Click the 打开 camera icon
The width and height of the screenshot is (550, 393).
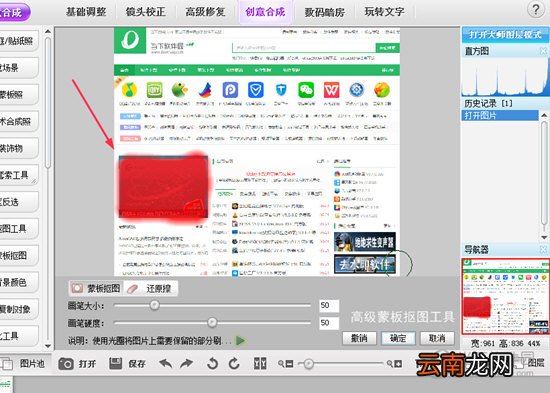point(66,364)
